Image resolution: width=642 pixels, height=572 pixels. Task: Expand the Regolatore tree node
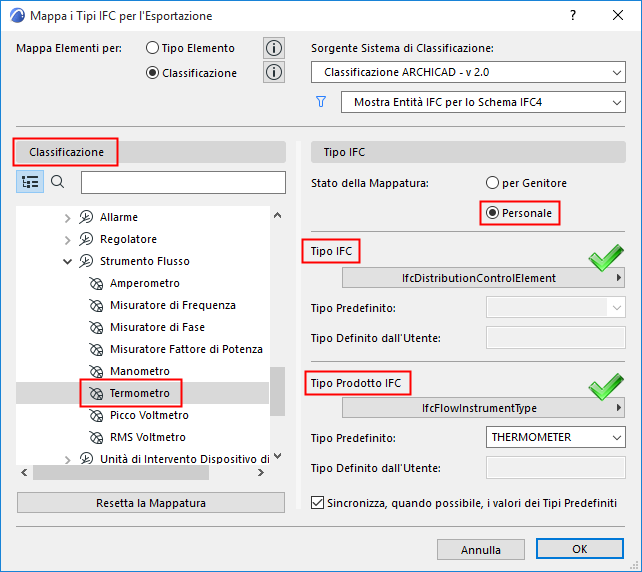tap(68, 240)
